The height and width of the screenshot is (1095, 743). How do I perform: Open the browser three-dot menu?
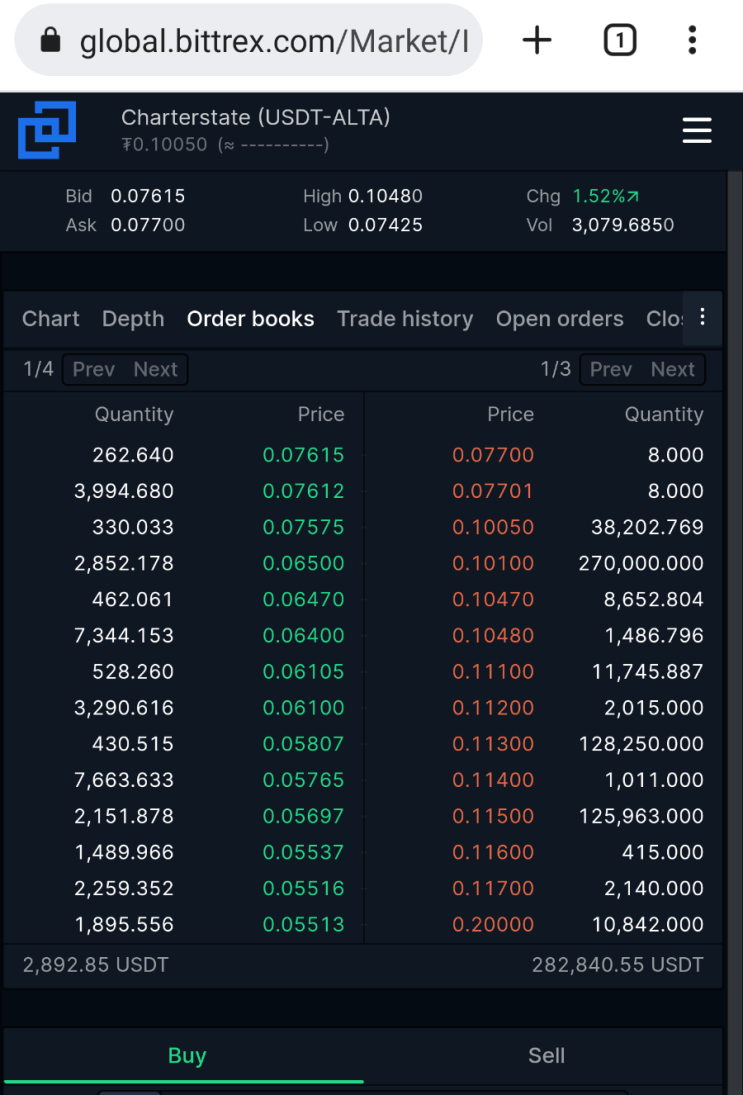pos(692,41)
